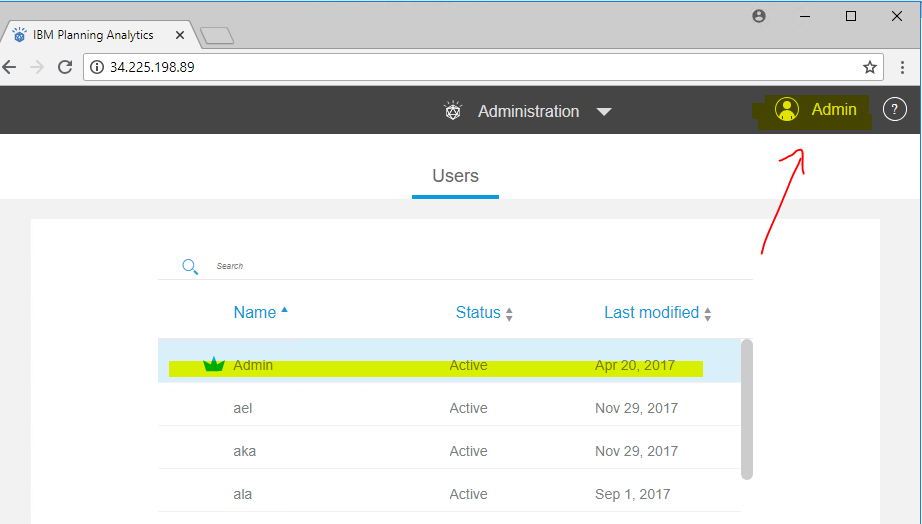Open the Chrome profile icon in title bar
Screen dimensions: 922x524
pos(759,16)
